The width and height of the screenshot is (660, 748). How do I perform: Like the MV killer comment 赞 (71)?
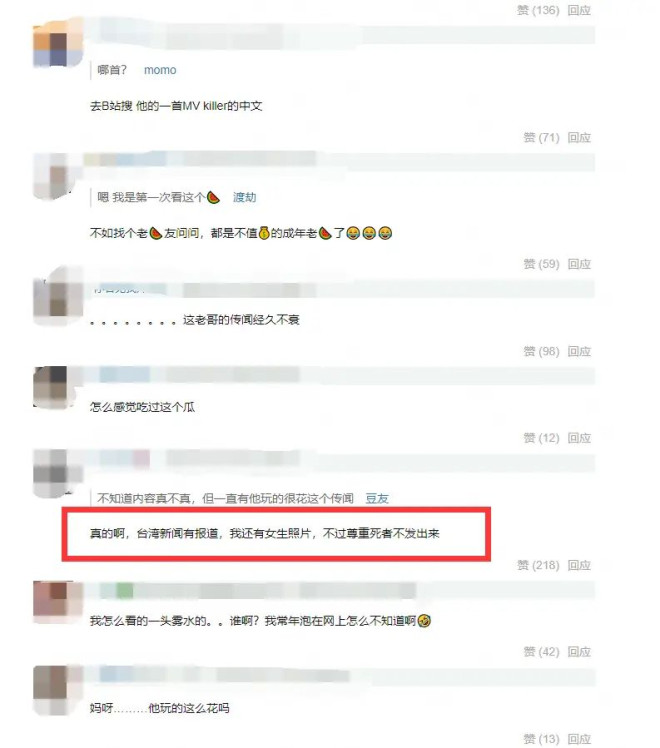click(x=541, y=137)
